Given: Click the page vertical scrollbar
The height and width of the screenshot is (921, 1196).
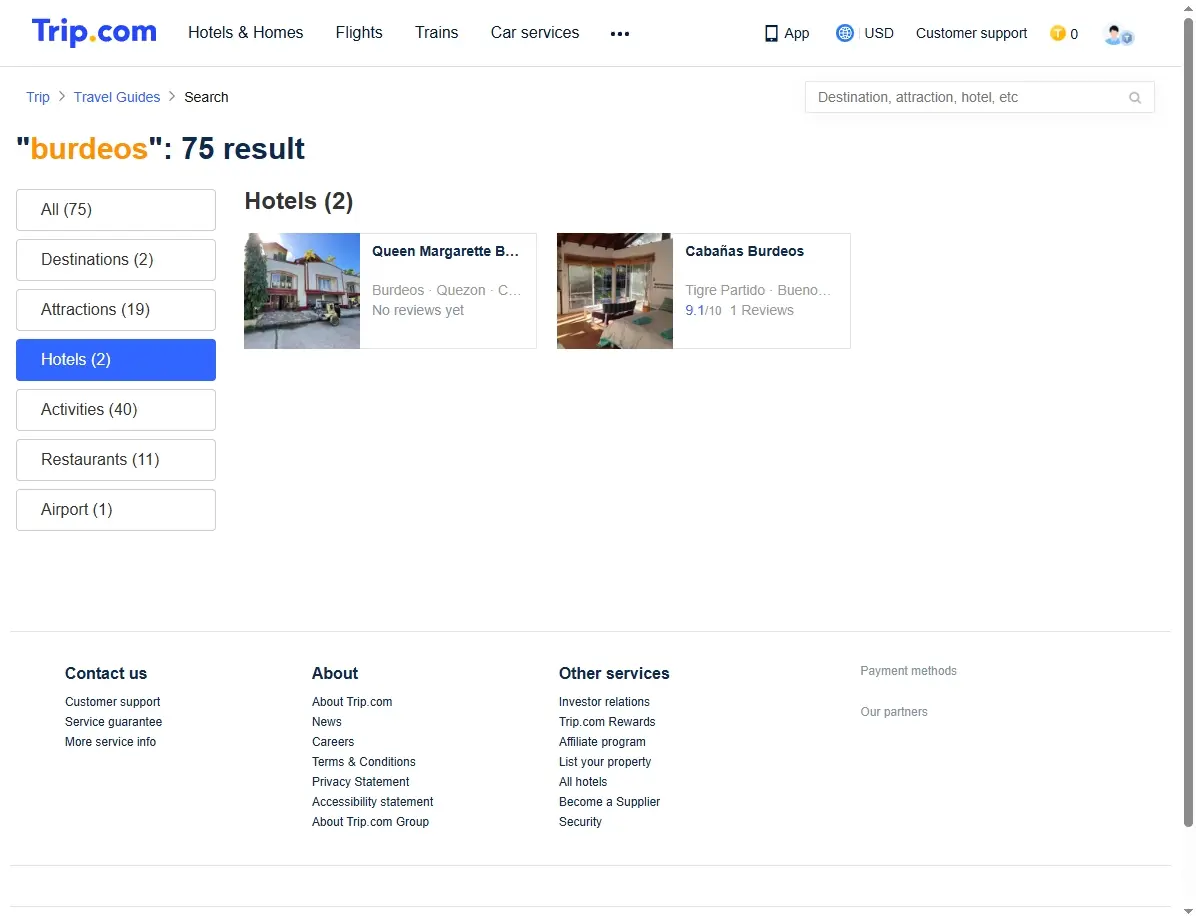Looking at the screenshot, I should point(1188,421).
